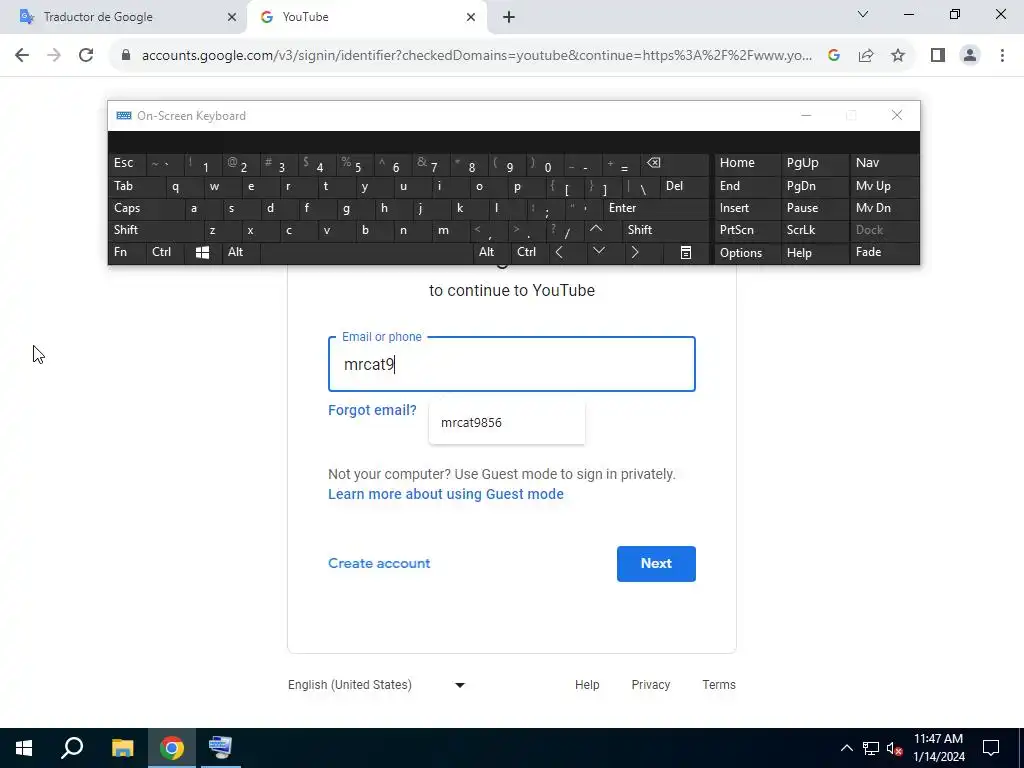Open the English (United States) language dropdown

[377, 684]
